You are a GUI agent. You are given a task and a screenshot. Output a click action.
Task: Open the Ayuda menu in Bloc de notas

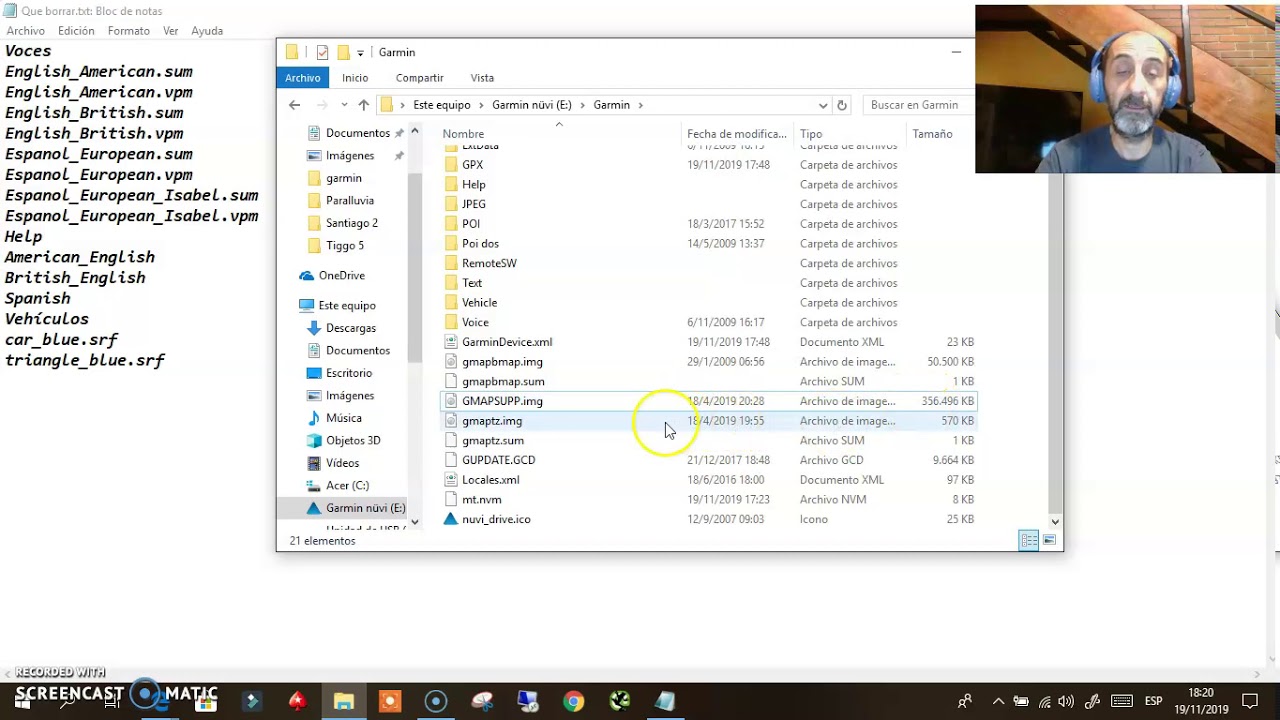point(207,31)
